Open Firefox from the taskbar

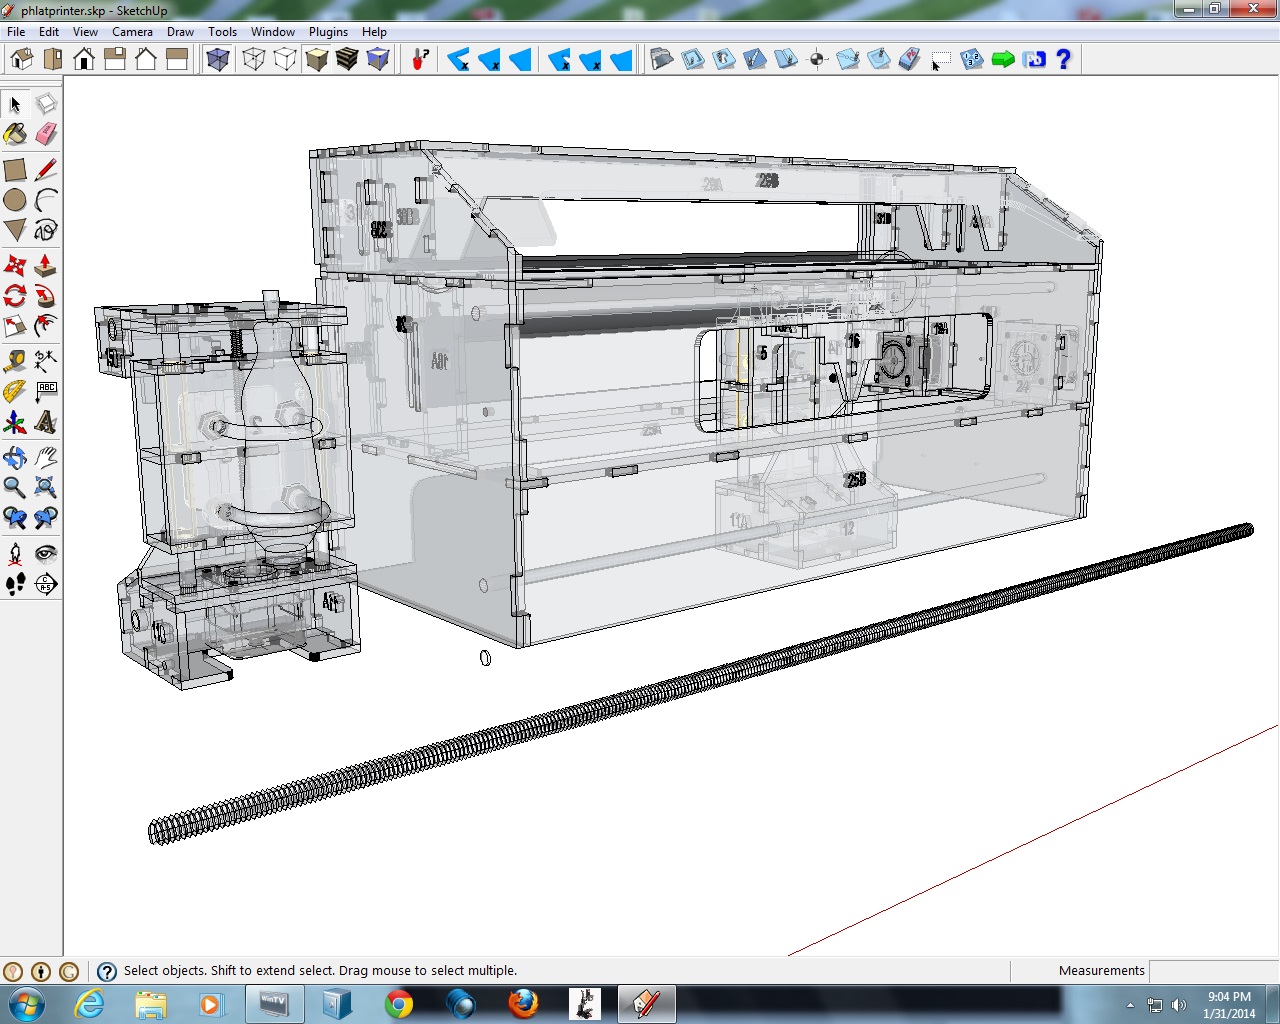tap(523, 1003)
